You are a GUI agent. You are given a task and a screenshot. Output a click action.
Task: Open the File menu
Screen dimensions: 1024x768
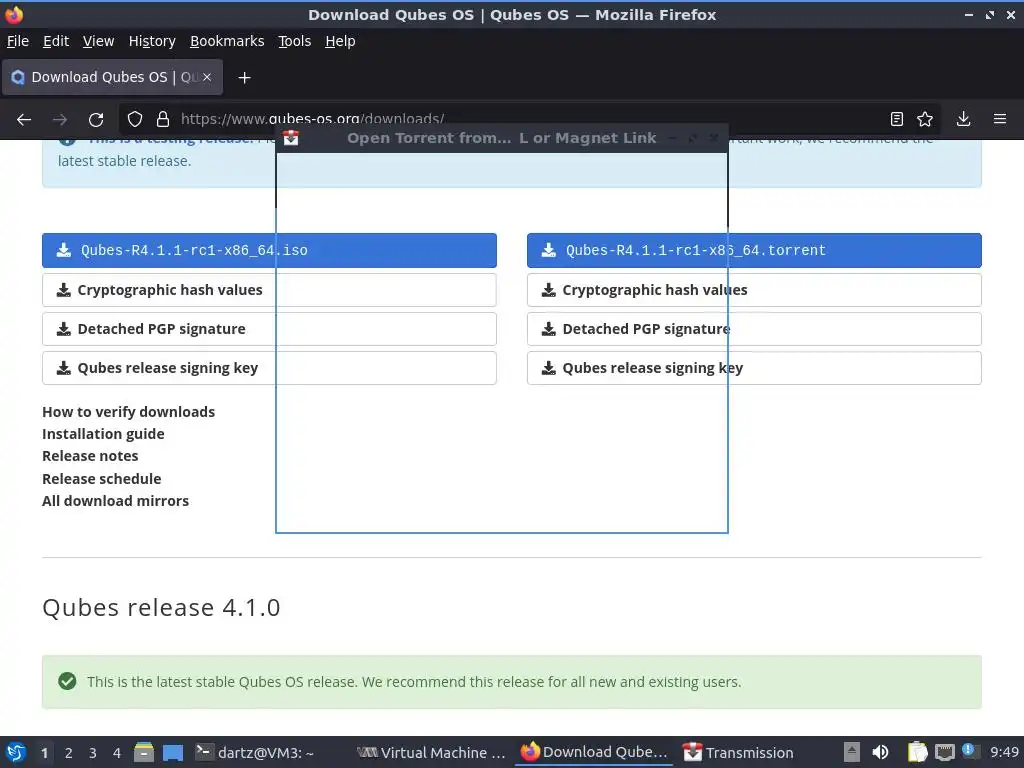click(x=18, y=41)
